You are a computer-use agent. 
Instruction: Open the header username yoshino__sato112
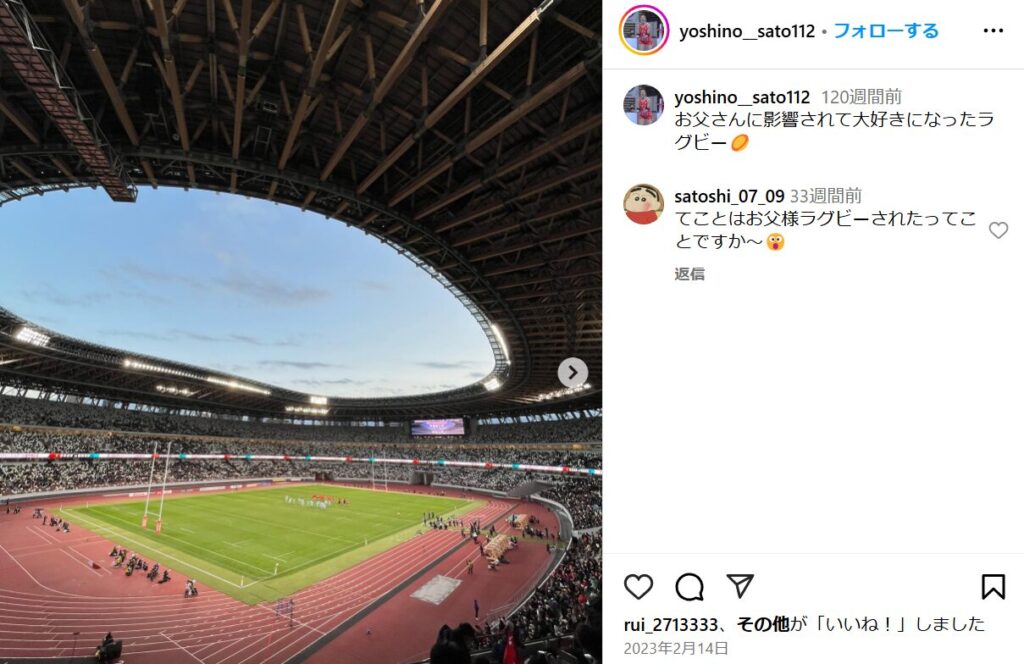(x=747, y=31)
